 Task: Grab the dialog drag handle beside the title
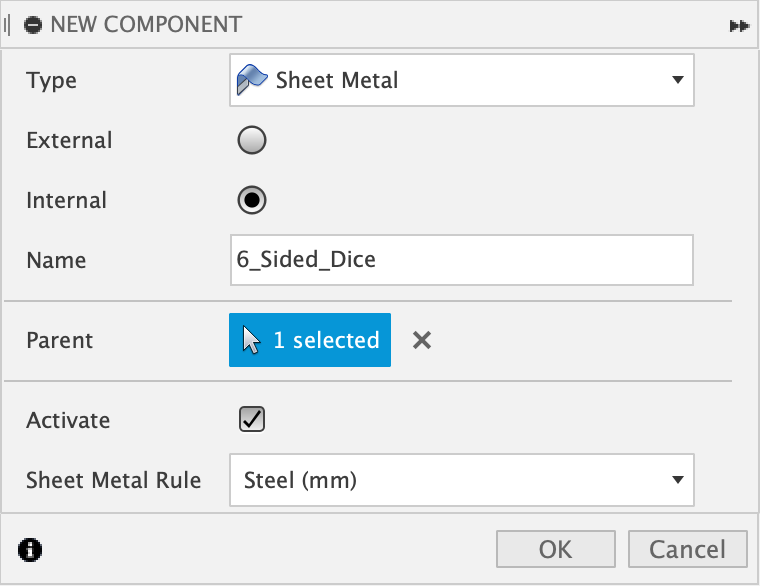(6, 25)
